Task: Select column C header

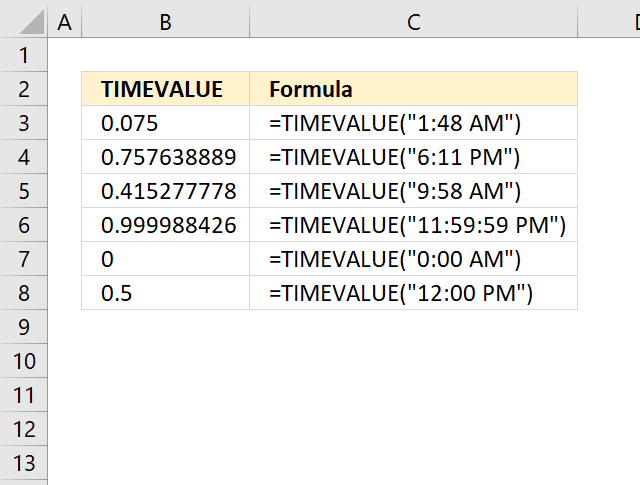Action: [413, 22]
